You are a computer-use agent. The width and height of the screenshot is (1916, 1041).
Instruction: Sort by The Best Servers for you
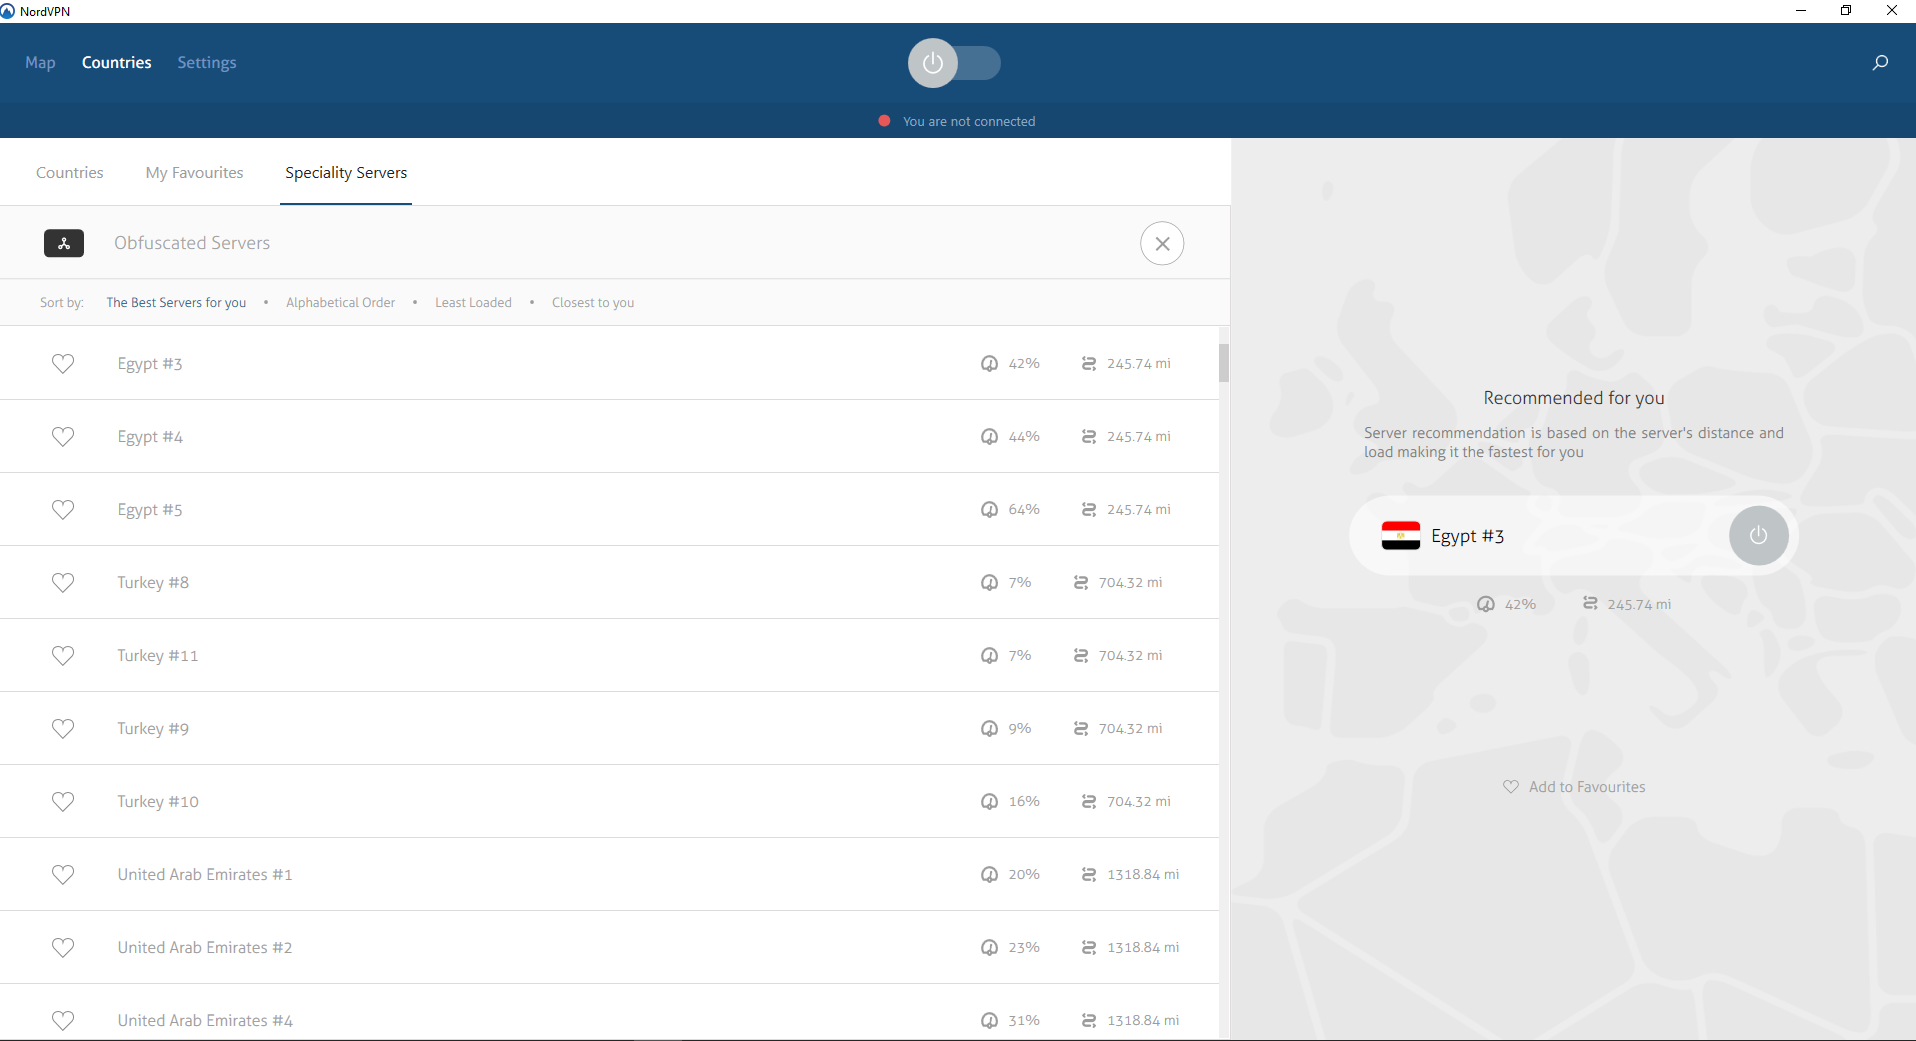coord(176,302)
